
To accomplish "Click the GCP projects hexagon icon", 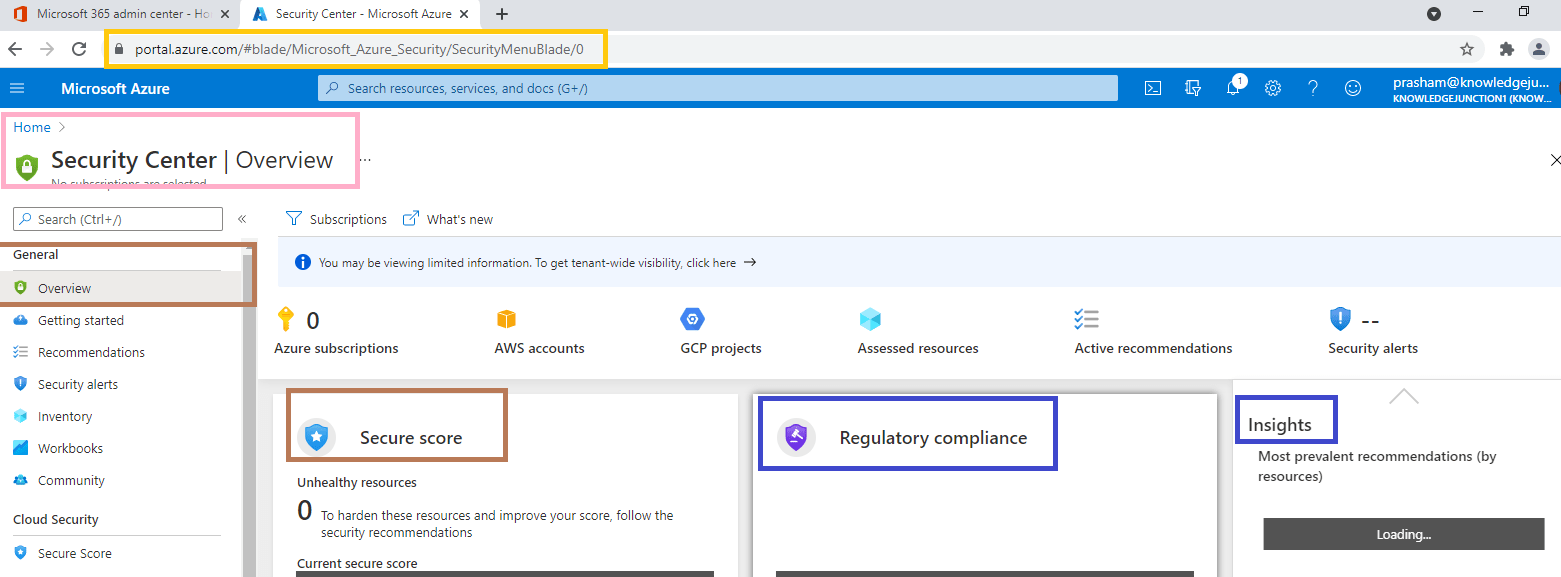I will 692,319.
